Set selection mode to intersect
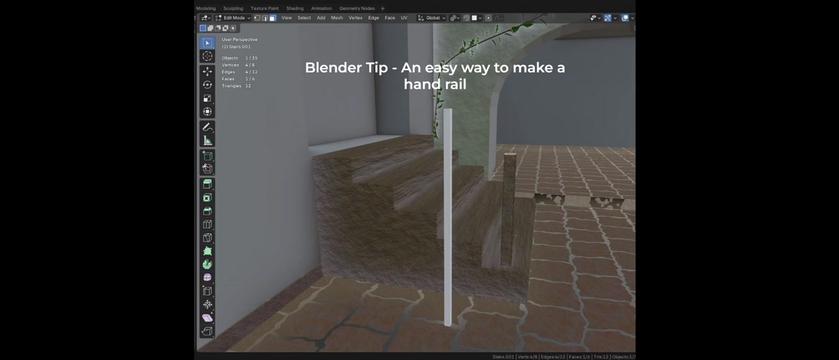This screenshot has width=839, height=360. pyautogui.click(x=233, y=28)
